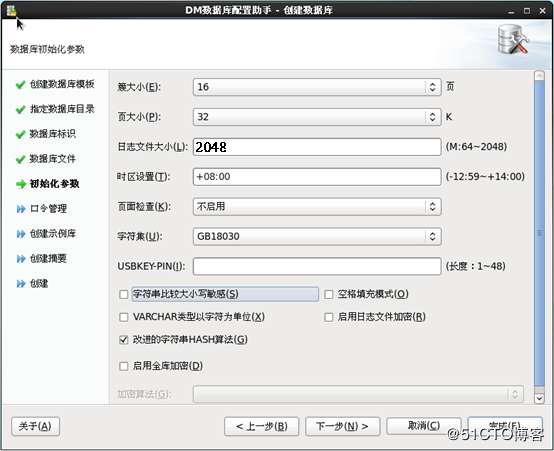
Task: Click the database tools icon in header
Action: (513, 39)
